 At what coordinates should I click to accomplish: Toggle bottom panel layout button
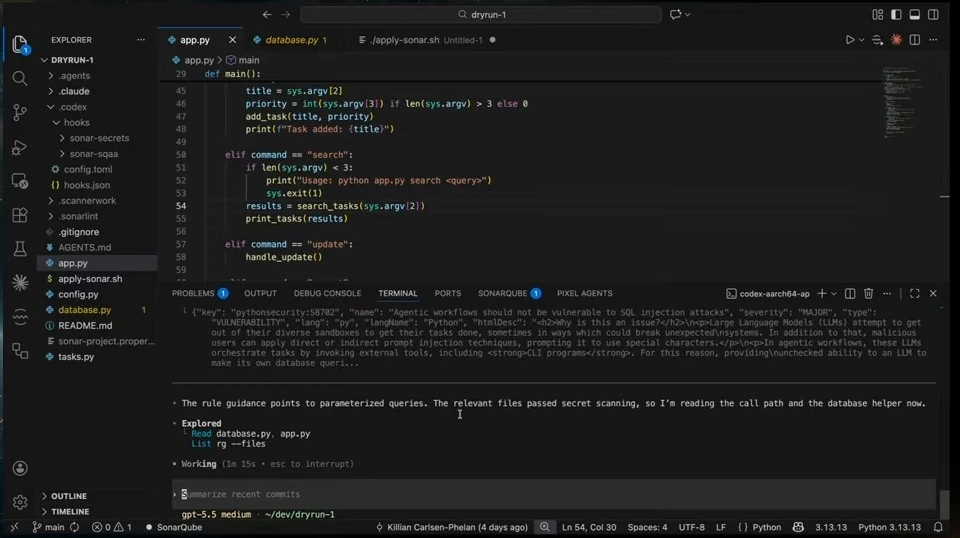click(915, 15)
